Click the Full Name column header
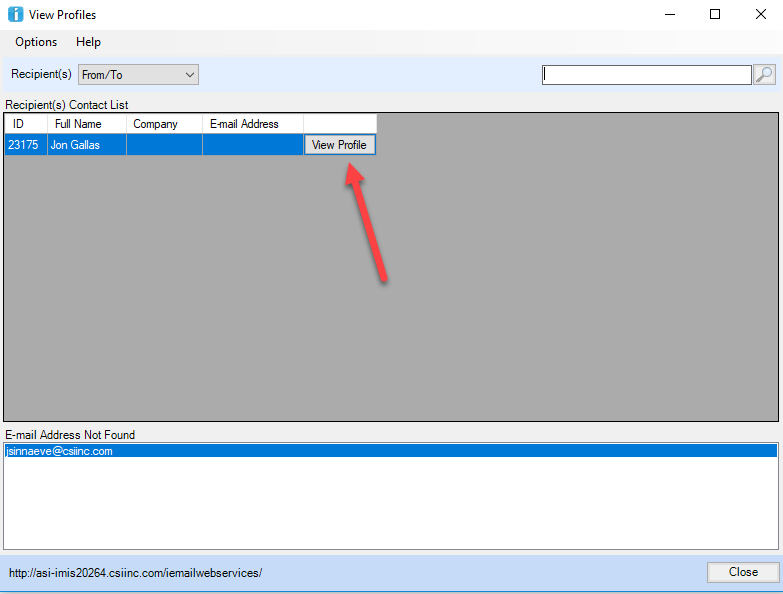Screen dimensions: 783x594 (87, 124)
